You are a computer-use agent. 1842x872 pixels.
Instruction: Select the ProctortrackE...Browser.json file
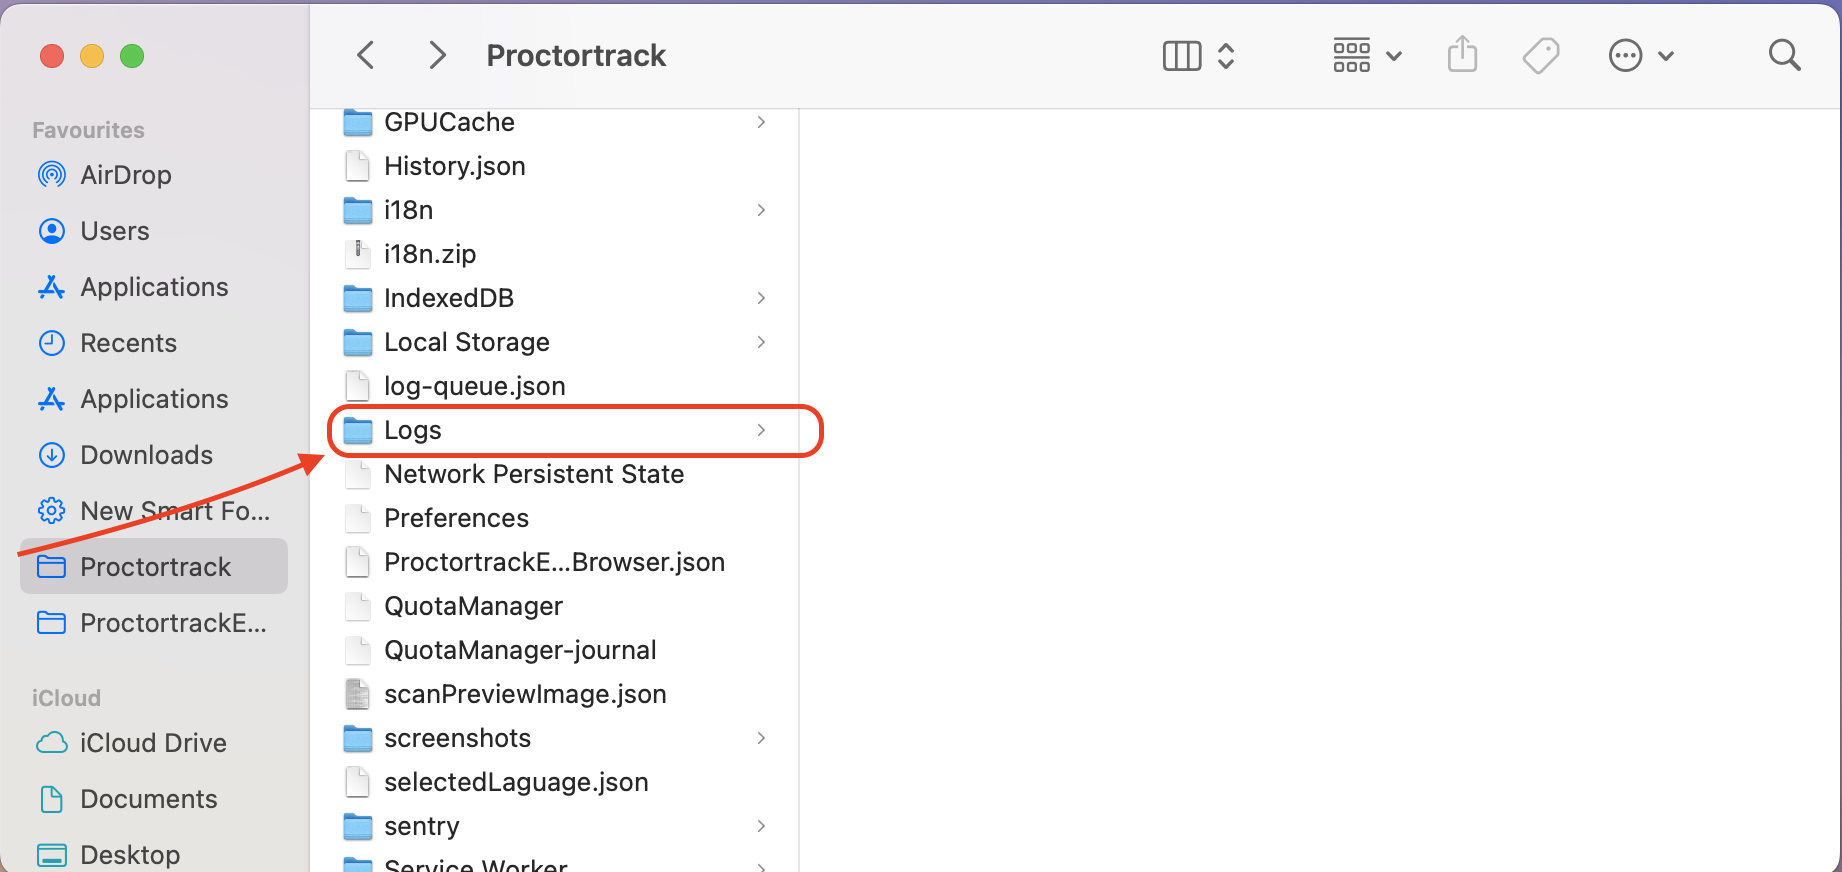pos(555,562)
